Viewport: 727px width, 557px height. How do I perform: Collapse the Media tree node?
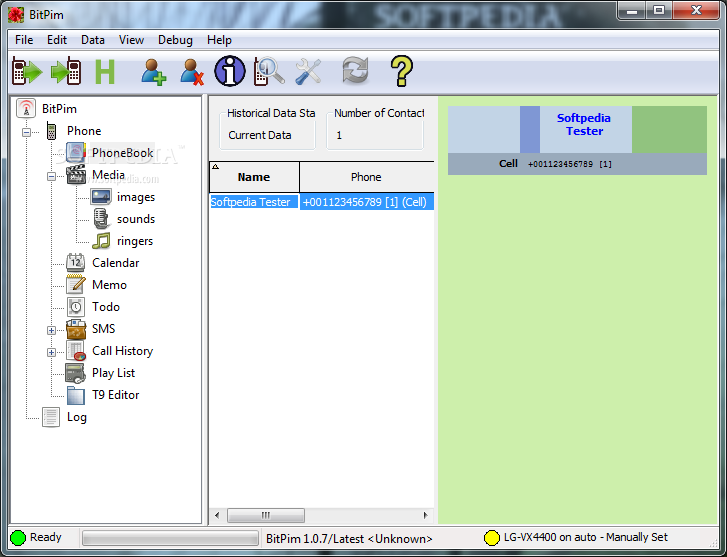[51, 176]
